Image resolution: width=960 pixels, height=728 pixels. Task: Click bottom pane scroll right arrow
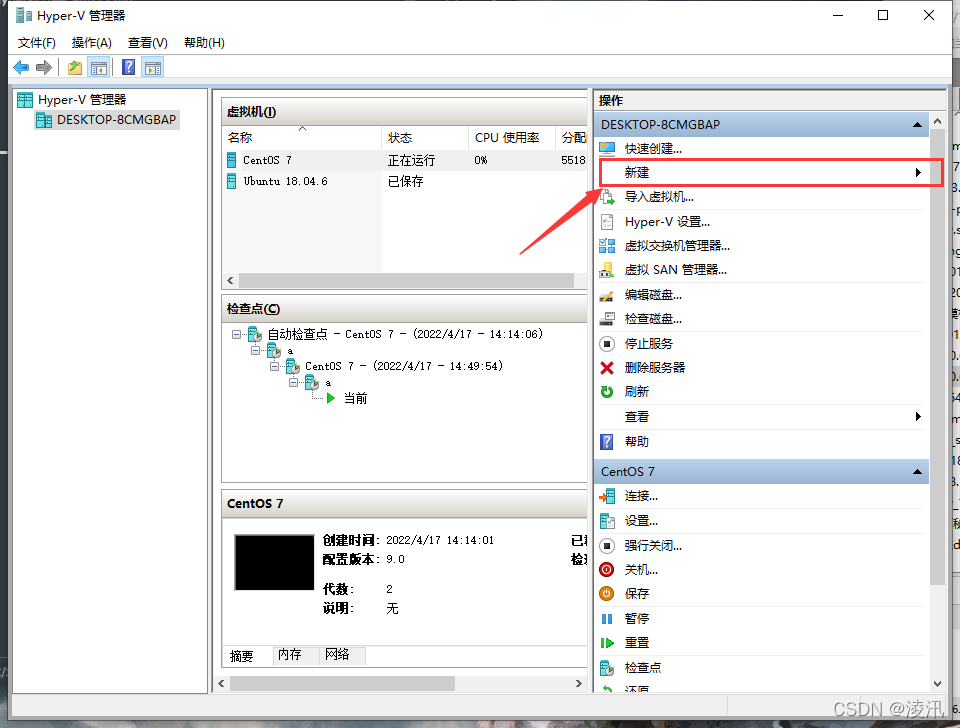tap(579, 683)
